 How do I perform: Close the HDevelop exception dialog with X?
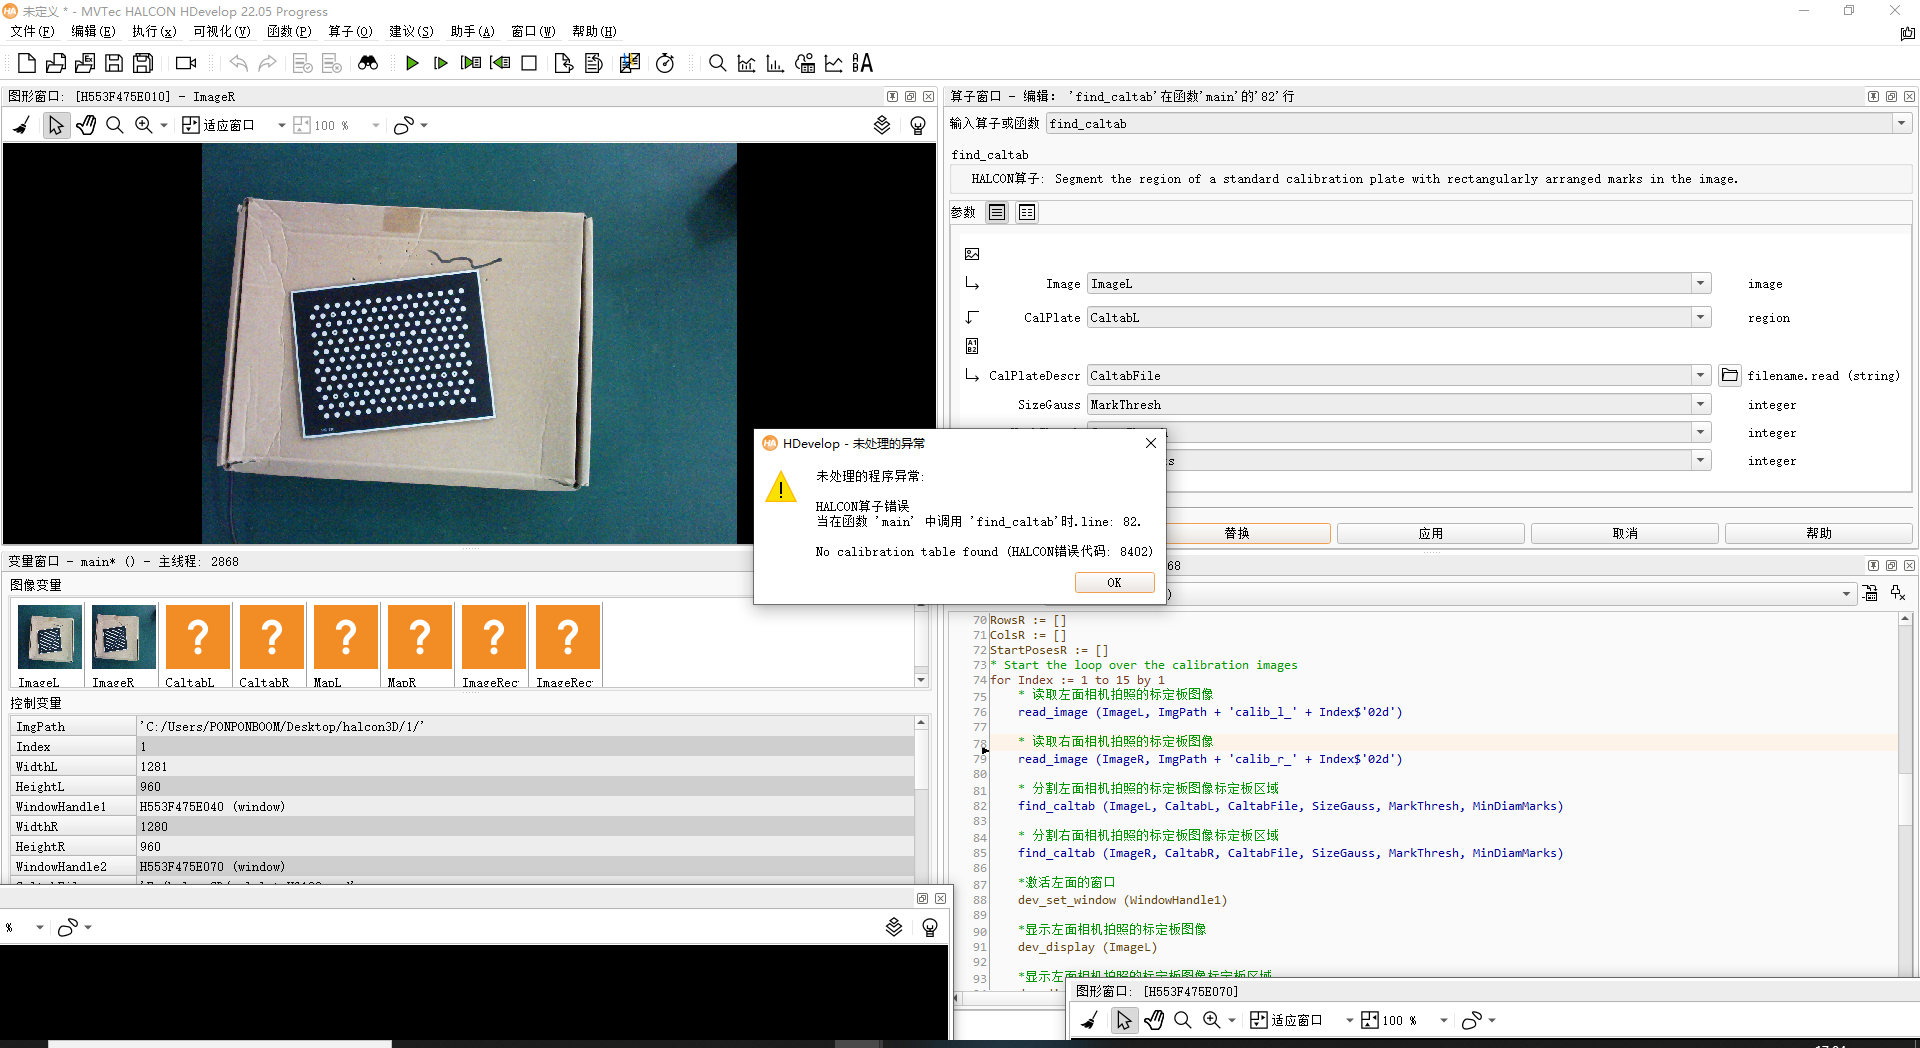click(1150, 443)
